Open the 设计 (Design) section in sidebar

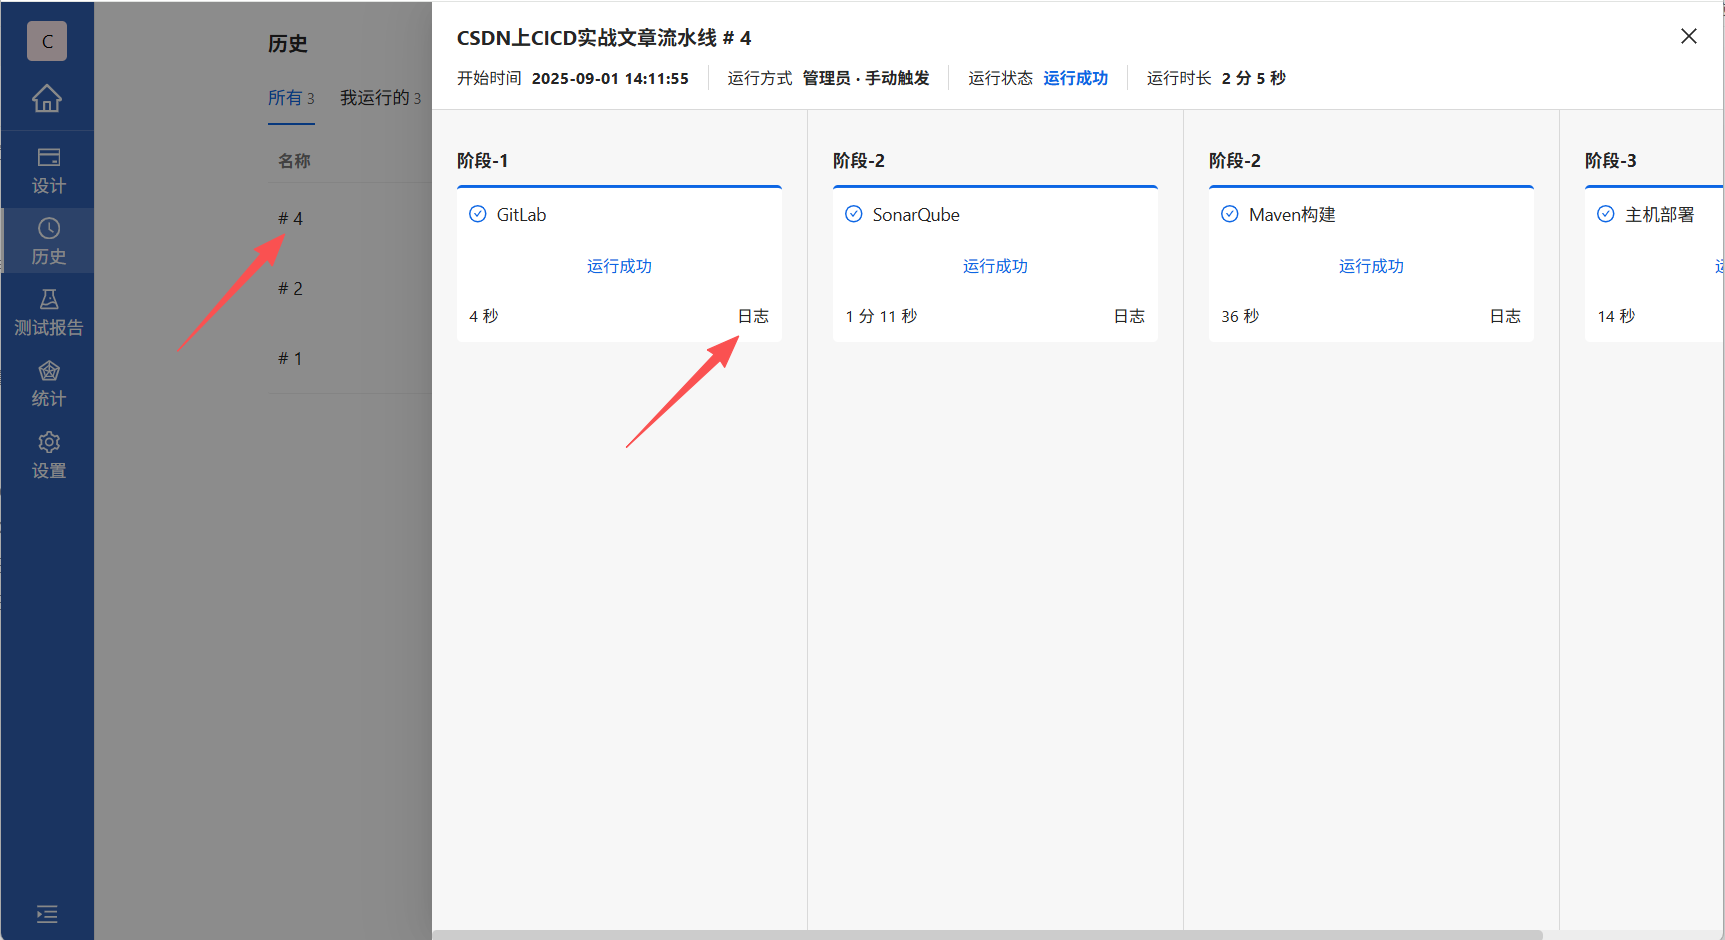click(47, 168)
